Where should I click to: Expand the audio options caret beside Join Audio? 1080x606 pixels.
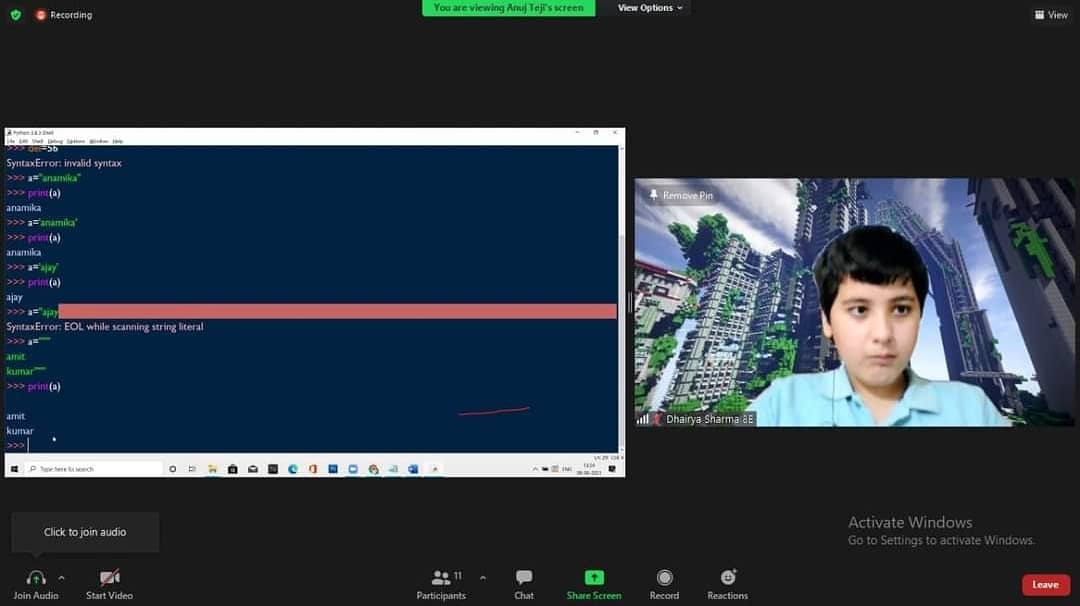[61, 578]
